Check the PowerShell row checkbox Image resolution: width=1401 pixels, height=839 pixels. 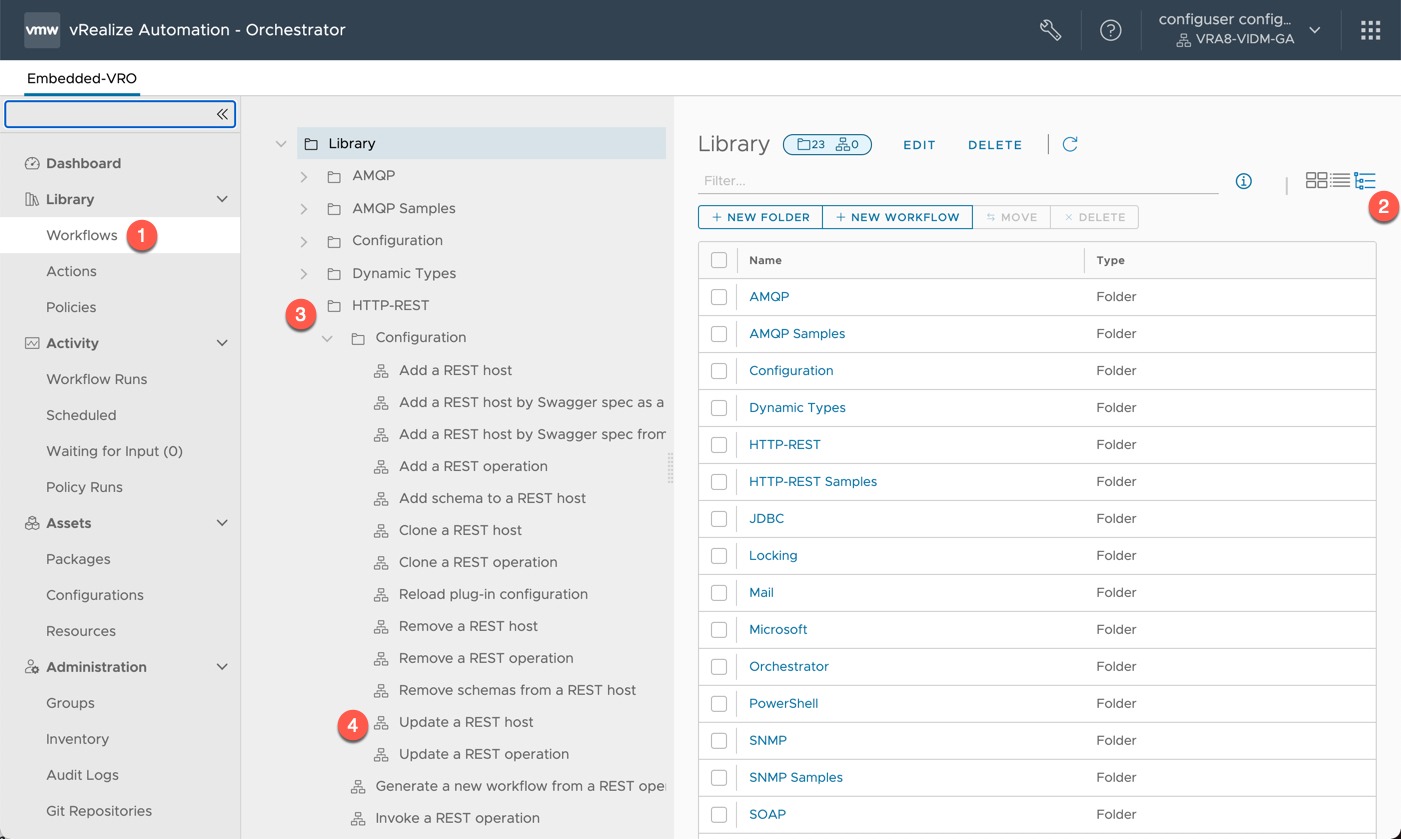click(x=719, y=704)
